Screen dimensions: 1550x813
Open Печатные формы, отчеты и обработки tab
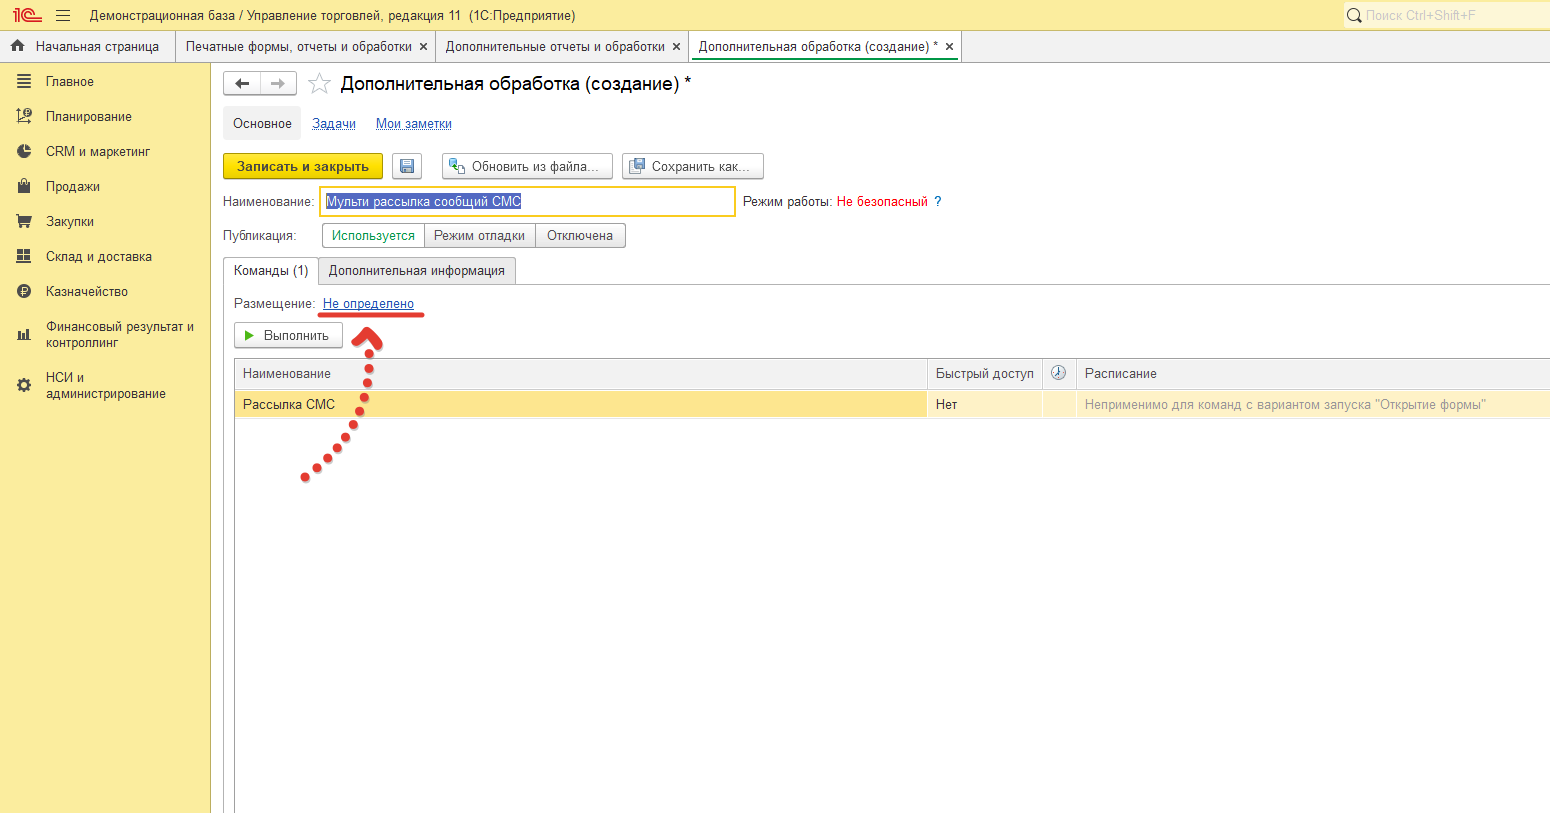click(298, 47)
